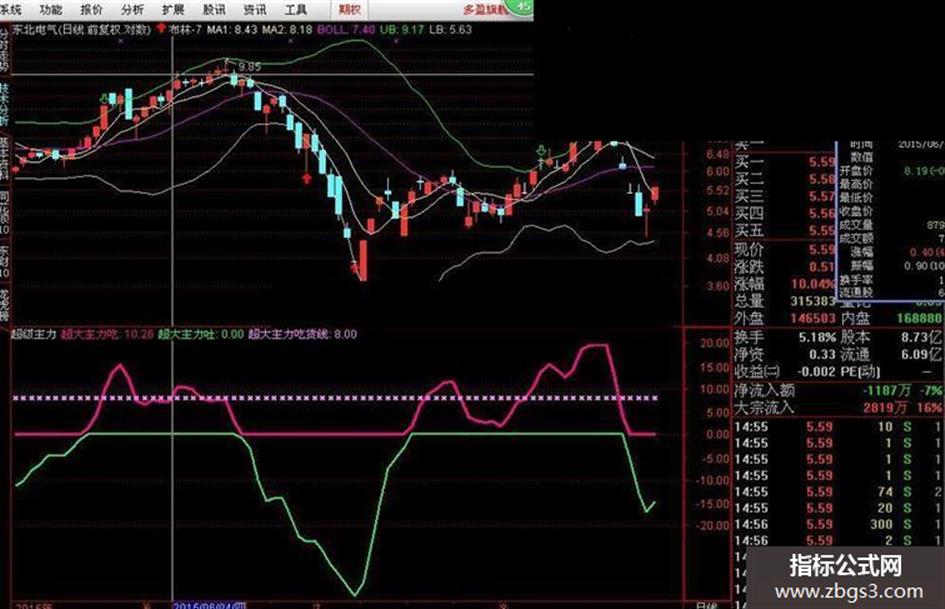Open the 系统 menu

[x=9, y=9]
